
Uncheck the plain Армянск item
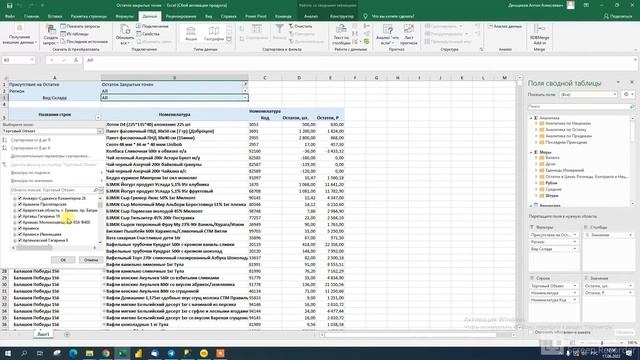point(20,228)
